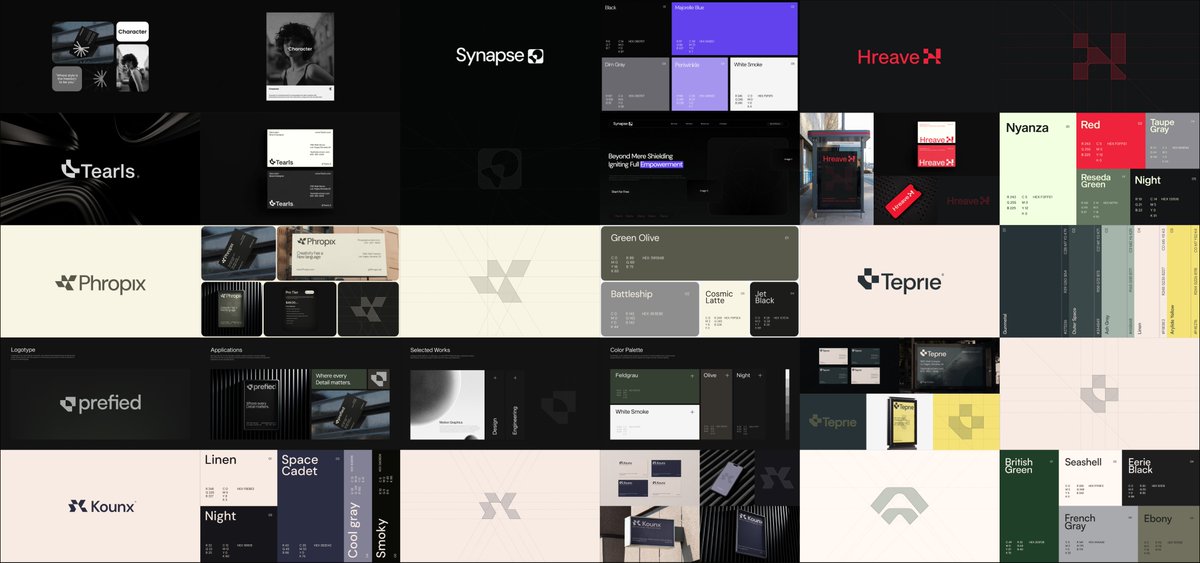The width and height of the screenshot is (1200, 563).
Task: Choose the Battleship gray swatch
Action: point(650,308)
